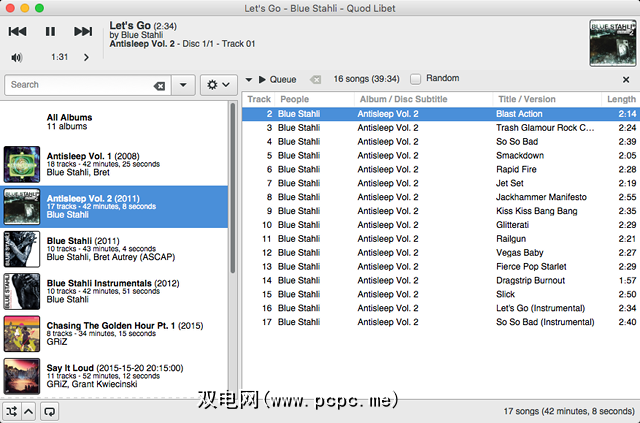Skip to the previous track
Screen dimensions: 640x423
tap(18, 31)
